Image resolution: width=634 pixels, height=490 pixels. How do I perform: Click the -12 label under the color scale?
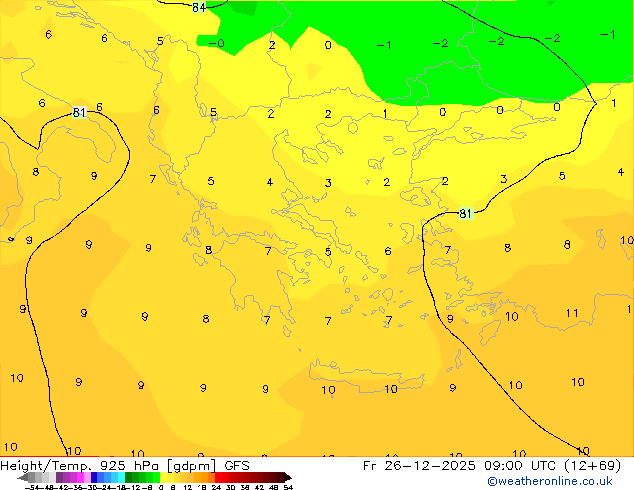pos(135,487)
